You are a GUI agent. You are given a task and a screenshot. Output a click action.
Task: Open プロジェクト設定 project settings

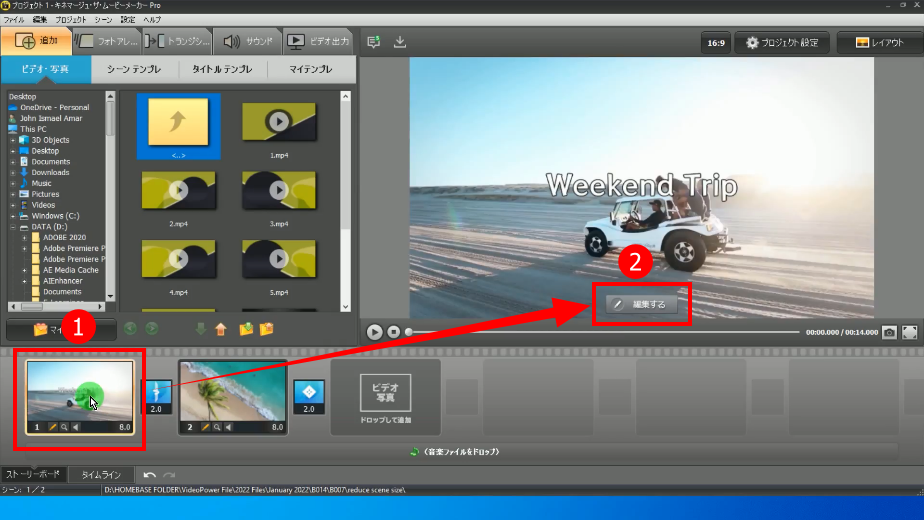783,42
